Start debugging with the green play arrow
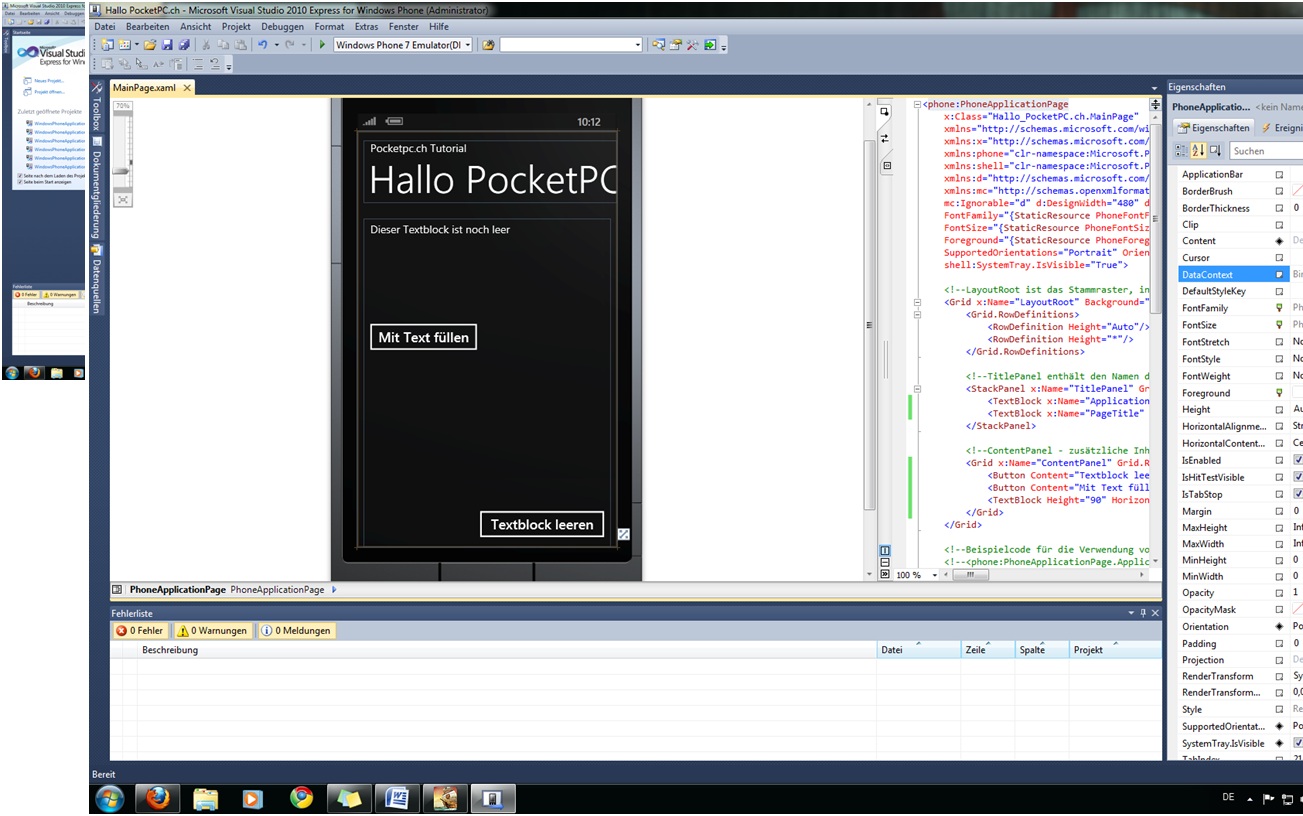 (322, 44)
